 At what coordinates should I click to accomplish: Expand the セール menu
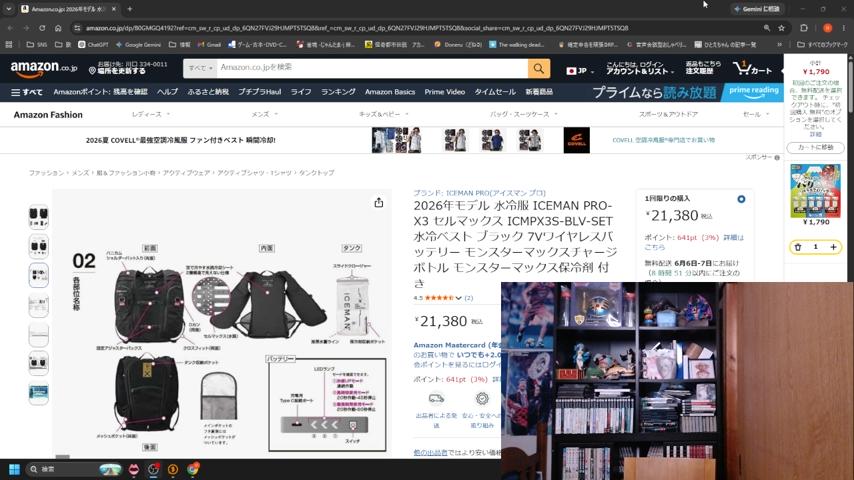(756, 114)
